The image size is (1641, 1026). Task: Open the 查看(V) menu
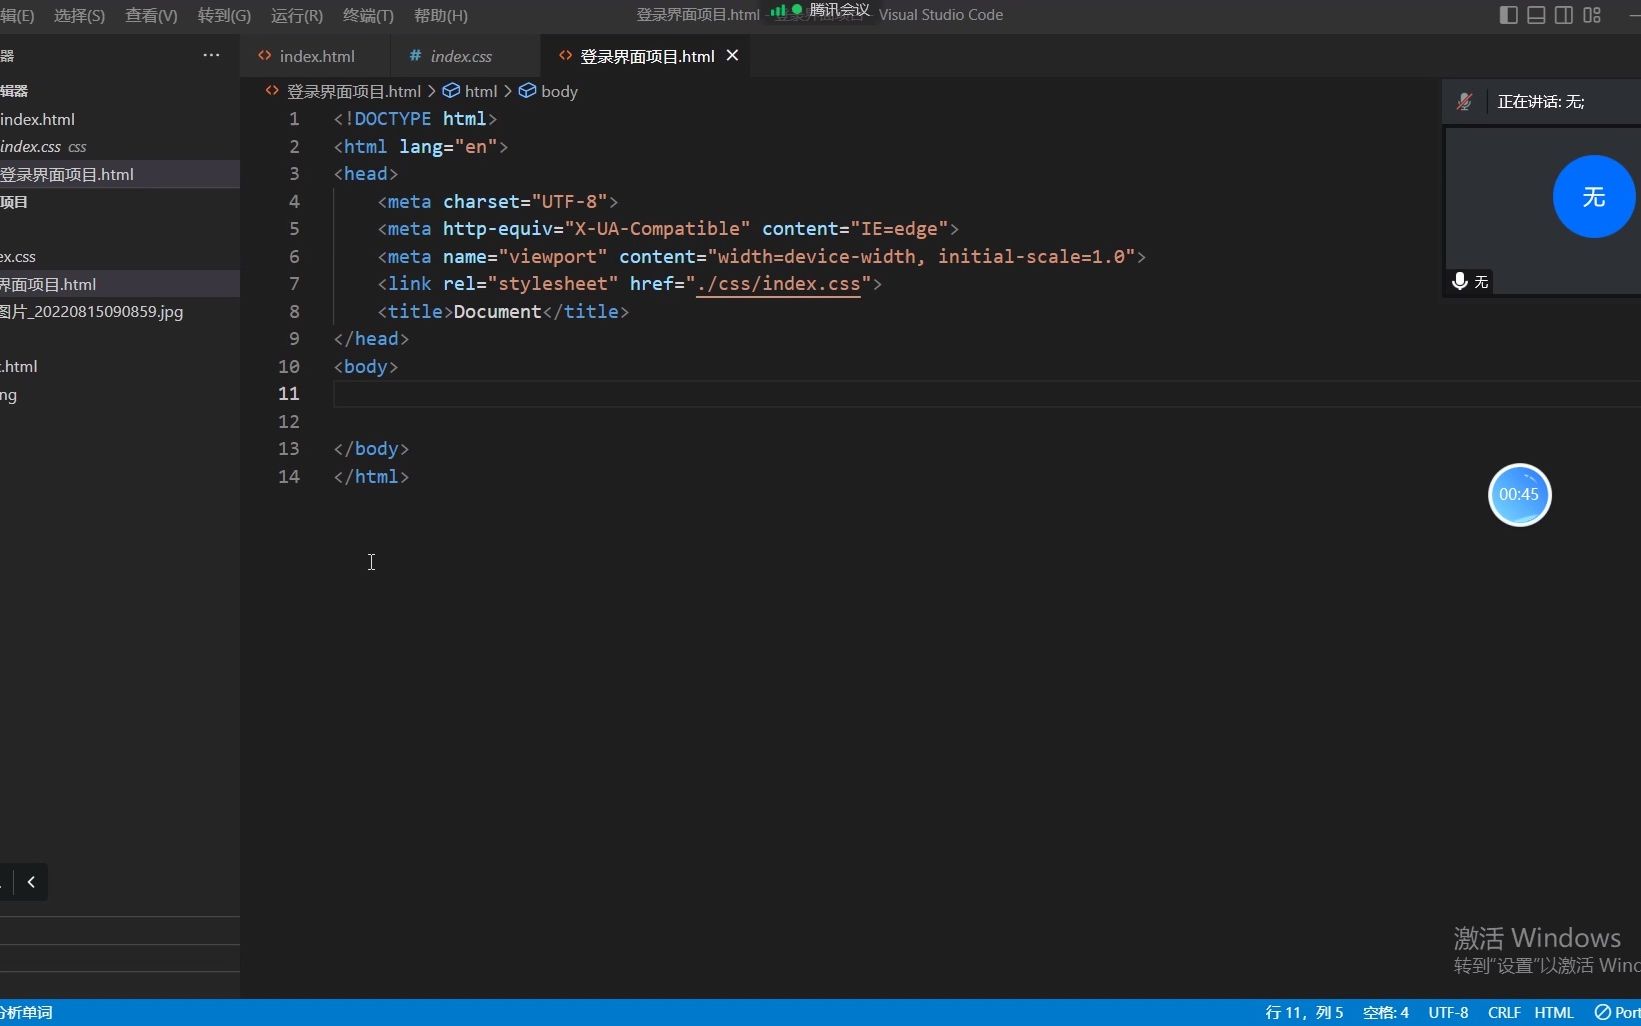pyautogui.click(x=151, y=15)
